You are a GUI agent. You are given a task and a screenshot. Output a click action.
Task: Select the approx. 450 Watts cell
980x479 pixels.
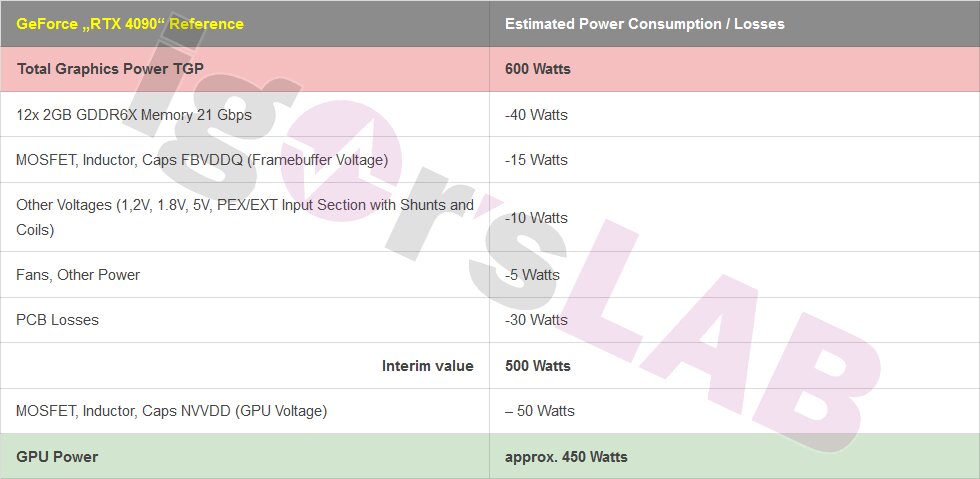tap(566, 456)
